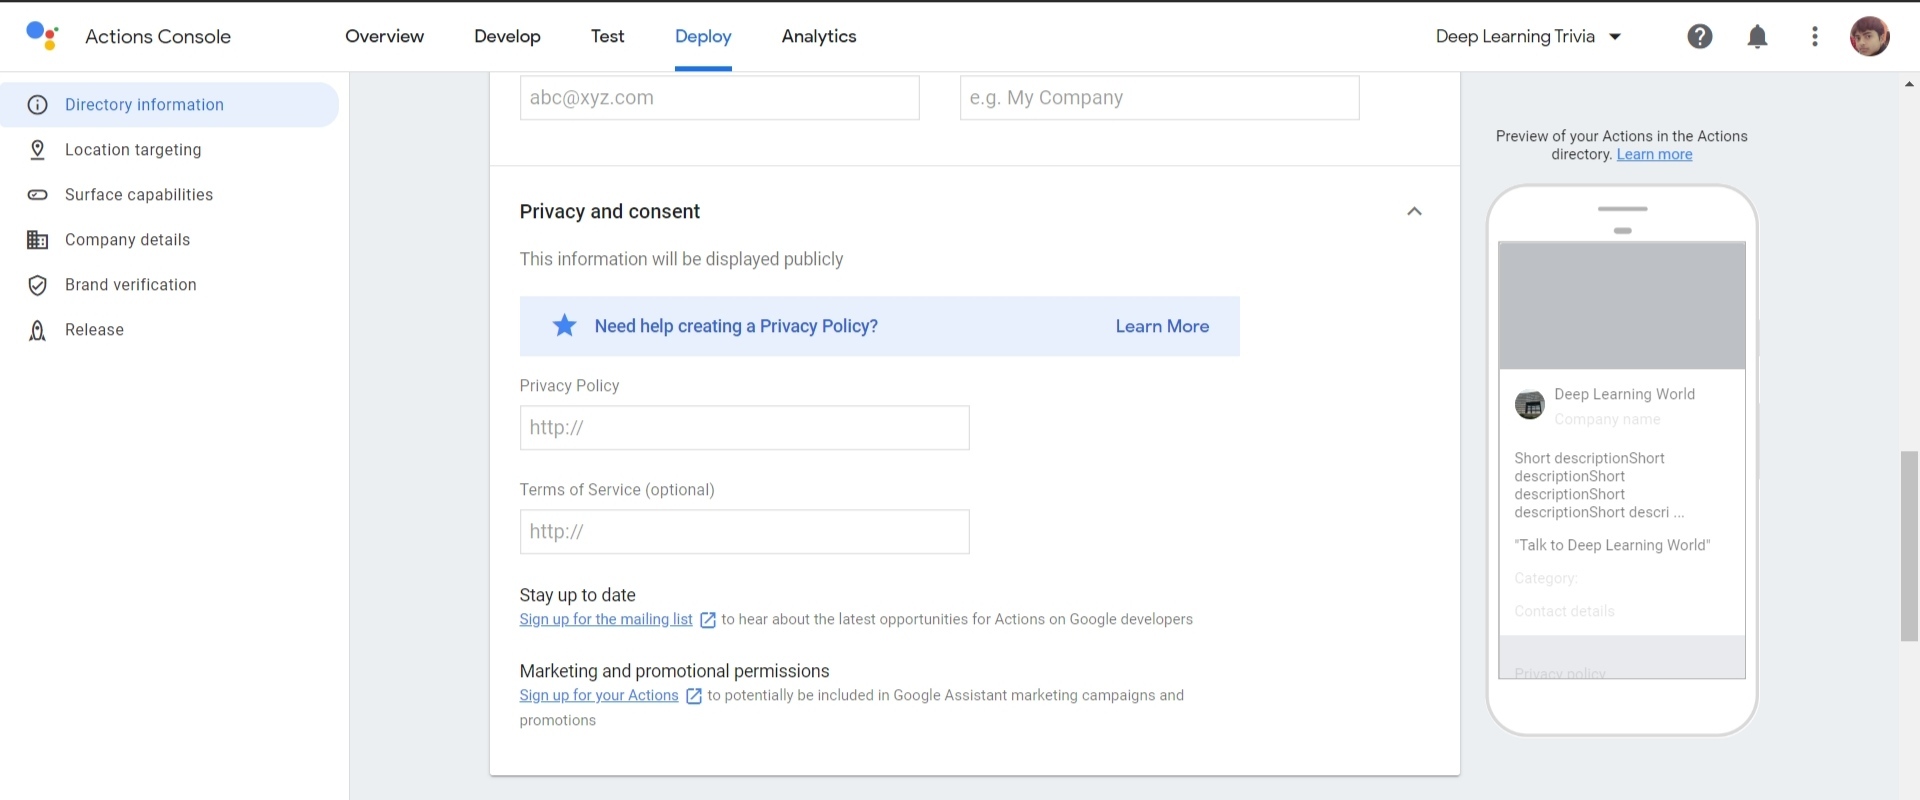Open the Sign up for the mailing list link
Viewport: 1920px width, 800px height.
pyautogui.click(x=606, y=620)
